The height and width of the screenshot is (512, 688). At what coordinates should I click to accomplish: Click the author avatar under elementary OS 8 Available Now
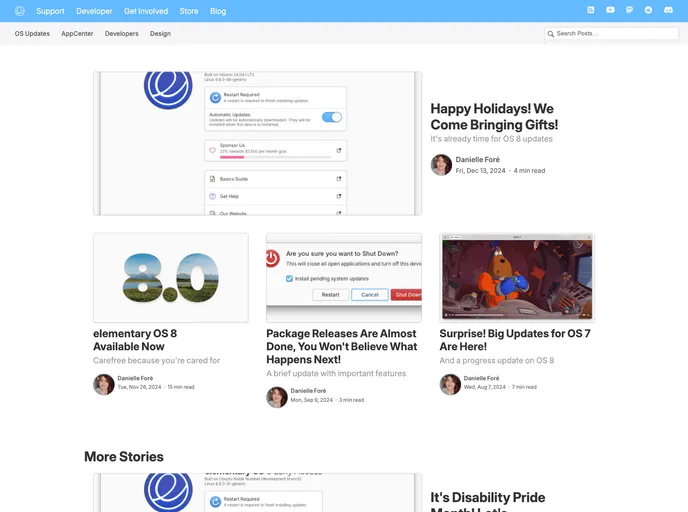click(104, 384)
